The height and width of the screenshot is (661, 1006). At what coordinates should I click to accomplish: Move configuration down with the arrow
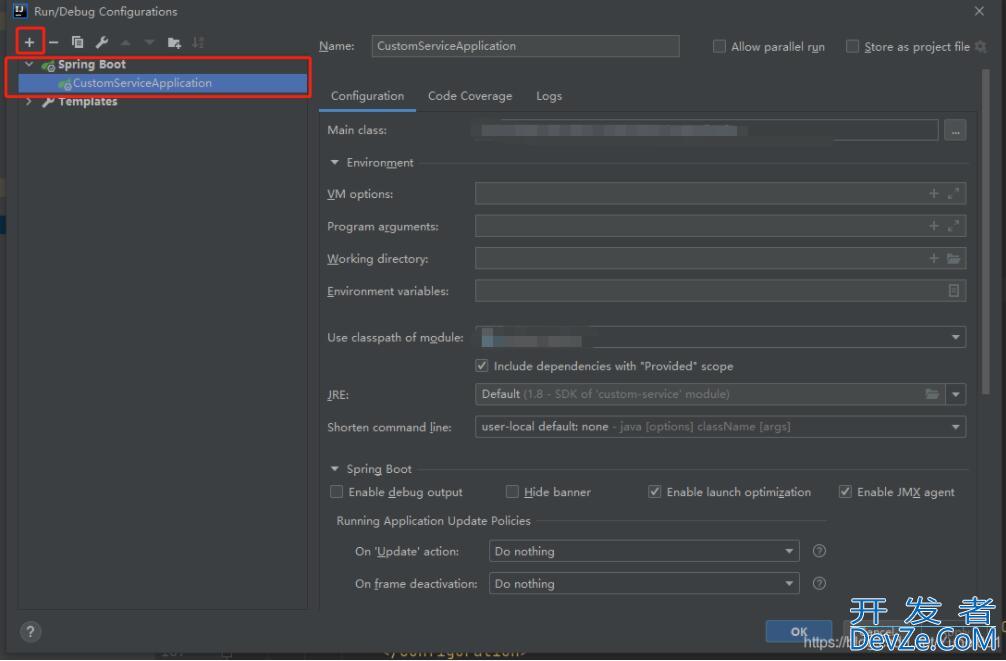(x=149, y=42)
